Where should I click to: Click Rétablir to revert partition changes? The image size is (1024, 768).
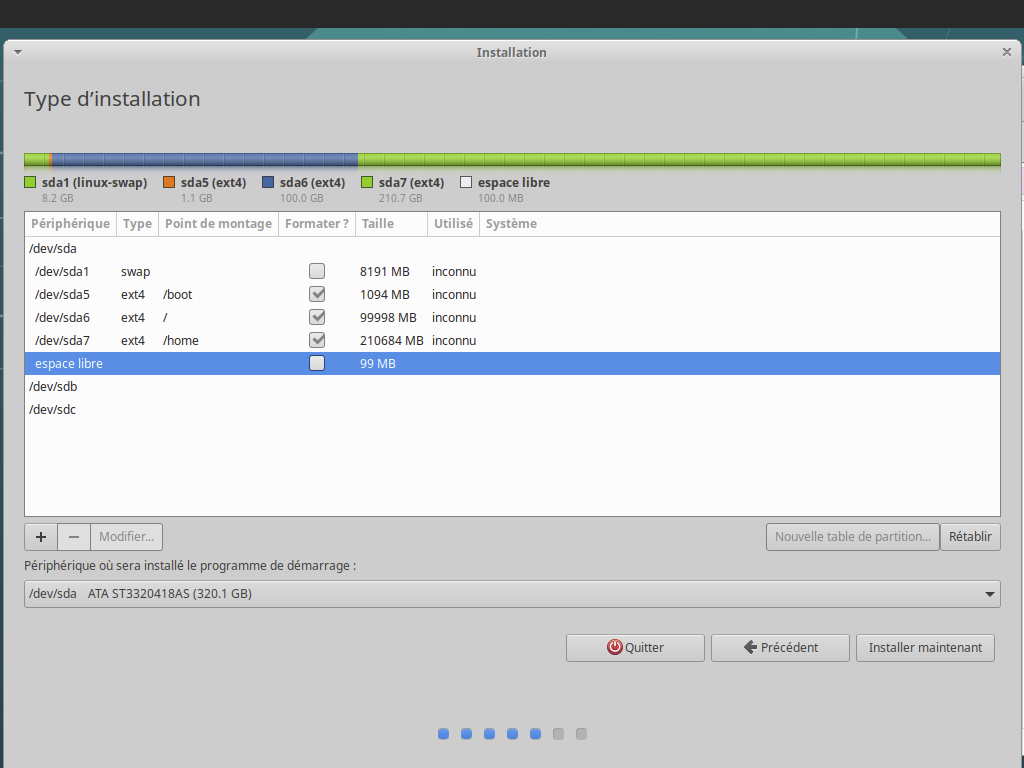coord(969,537)
